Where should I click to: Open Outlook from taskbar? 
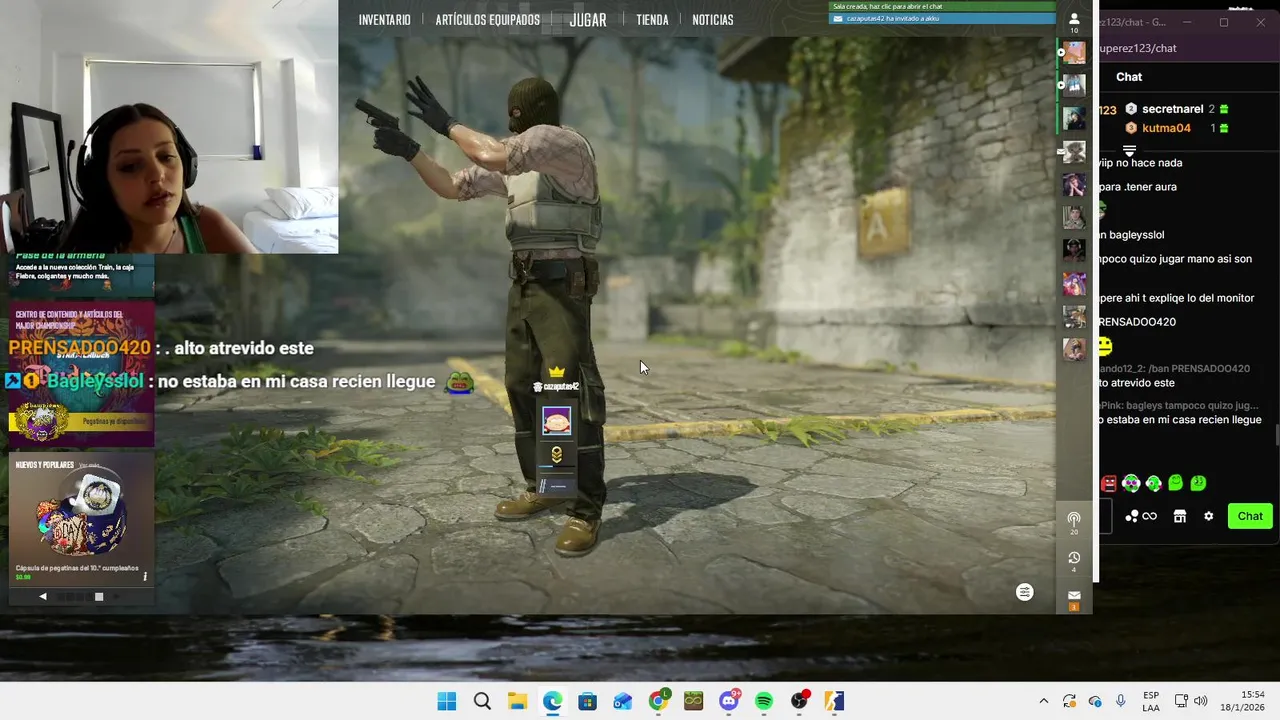[x=623, y=701]
